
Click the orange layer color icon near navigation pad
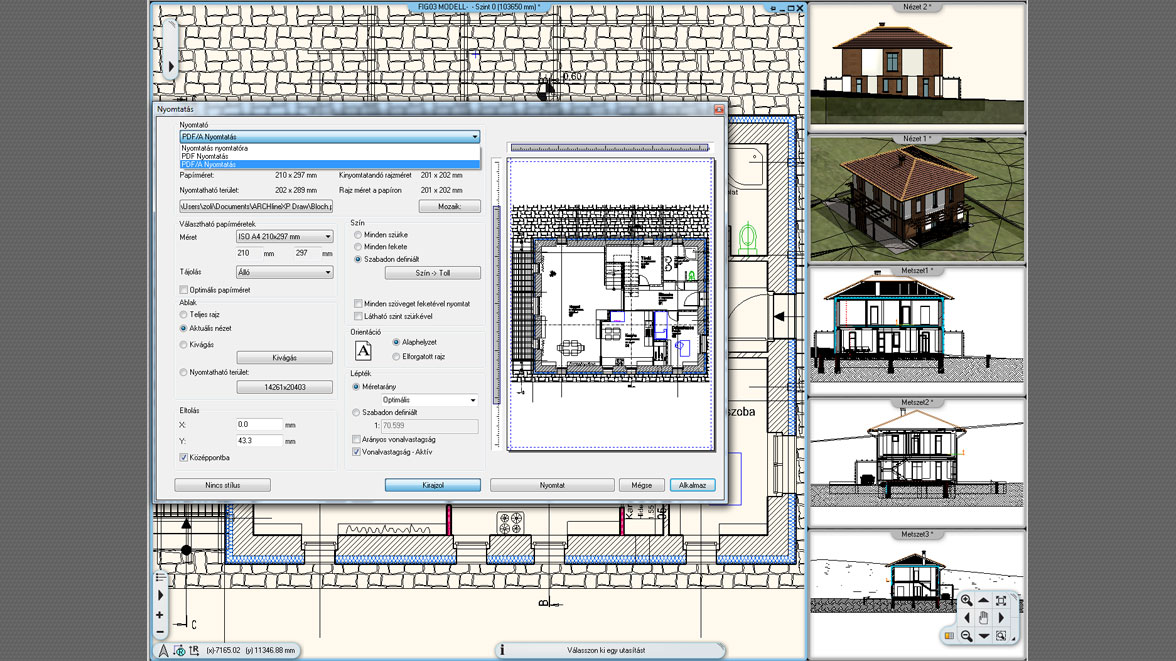(949, 636)
